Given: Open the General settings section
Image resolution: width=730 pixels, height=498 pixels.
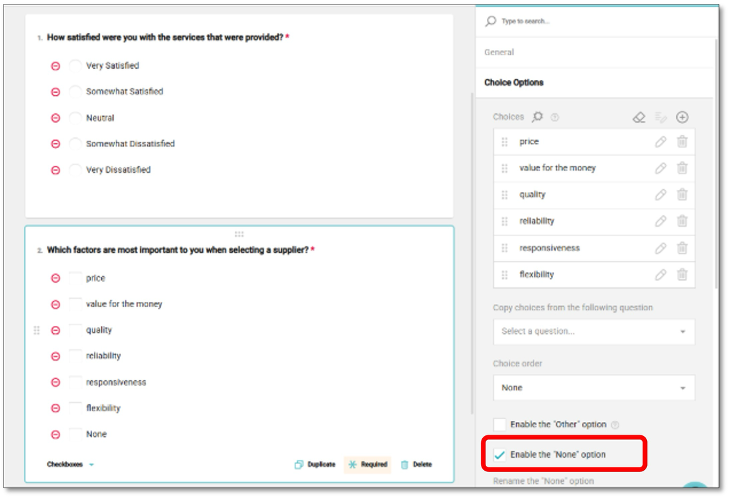Looking at the screenshot, I should 499,52.
